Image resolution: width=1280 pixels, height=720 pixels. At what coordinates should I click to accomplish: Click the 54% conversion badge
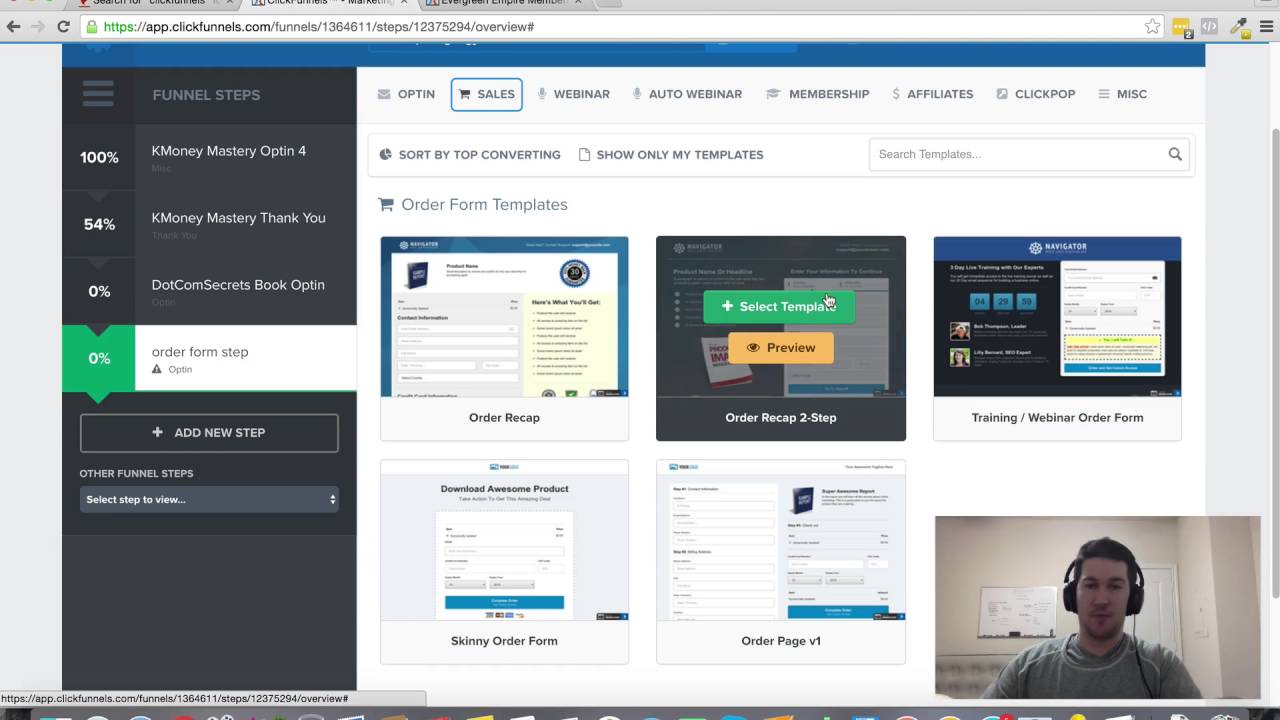(x=99, y=224)
